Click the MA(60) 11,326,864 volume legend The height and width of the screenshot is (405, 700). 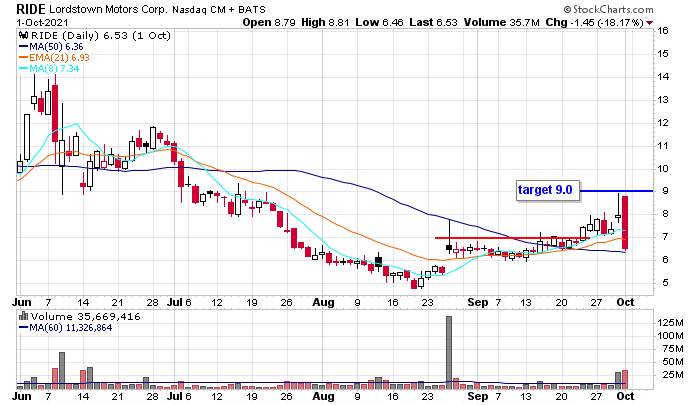(66, 328)
